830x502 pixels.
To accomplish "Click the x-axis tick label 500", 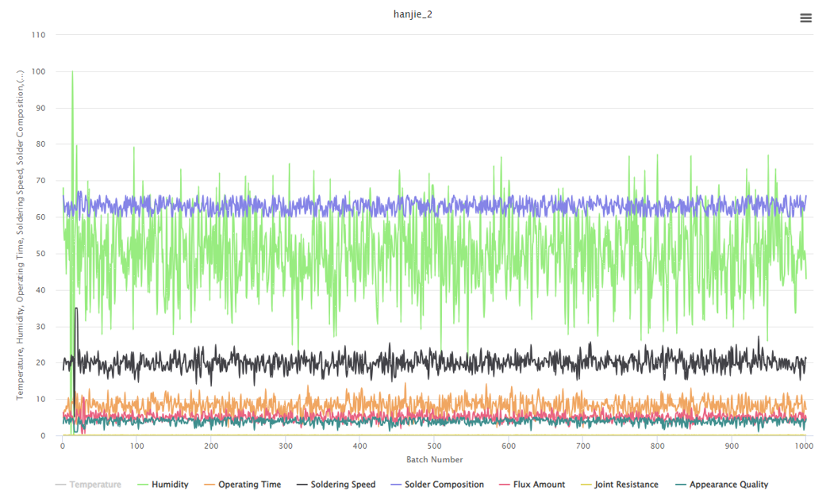I will click(x=434, y=447).
